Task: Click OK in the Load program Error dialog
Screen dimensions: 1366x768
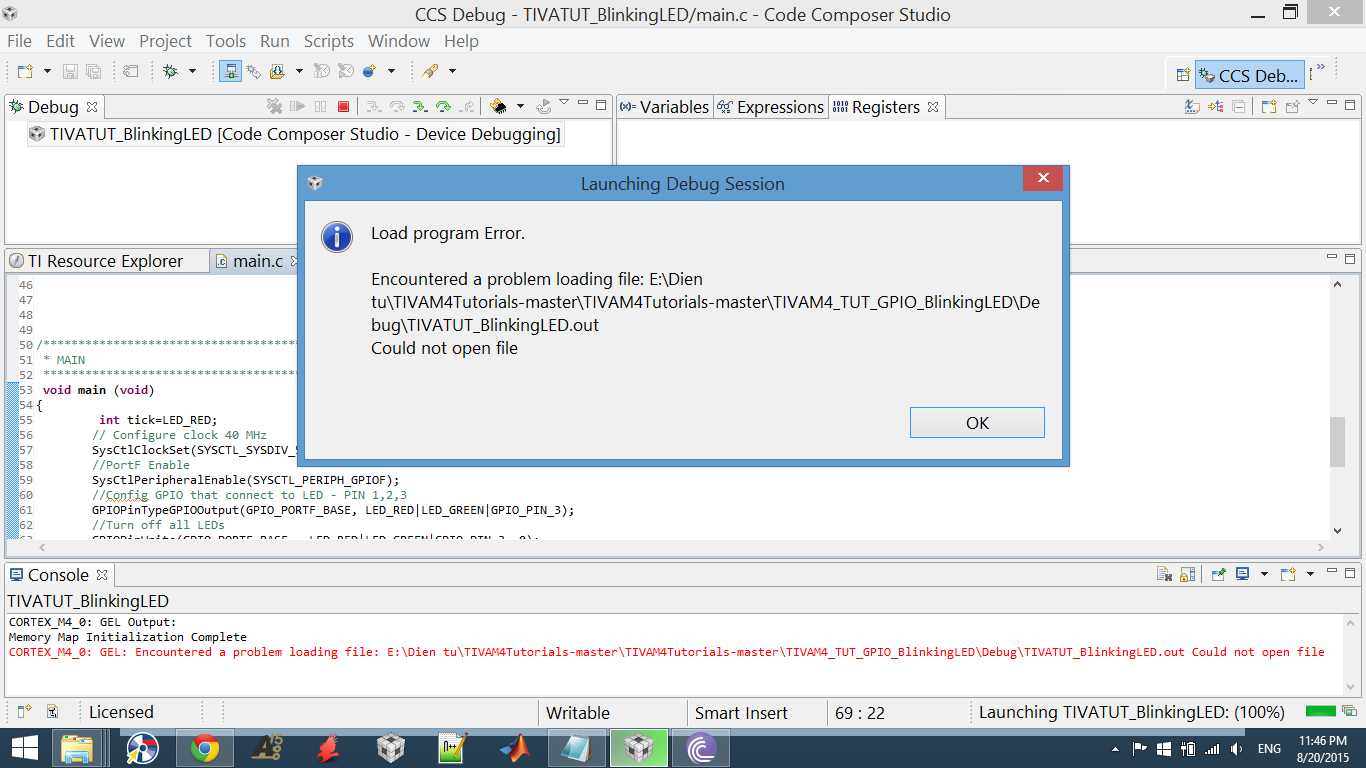Action: [x=977, y=423]
